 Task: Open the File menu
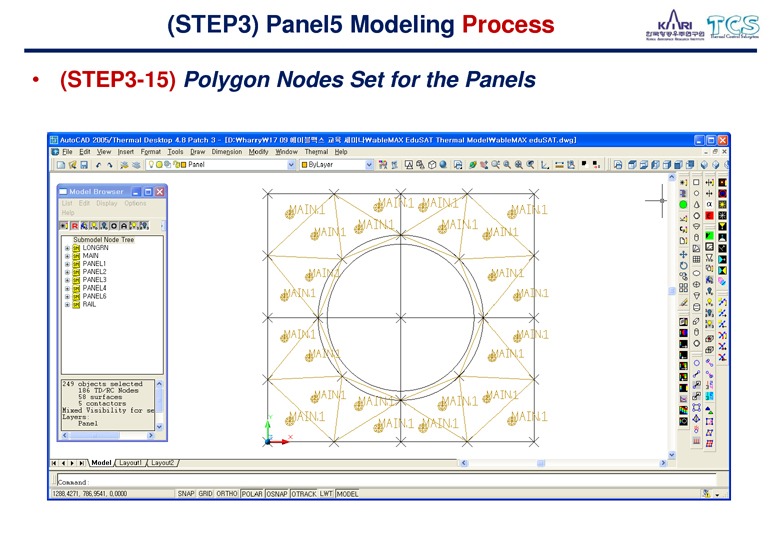pyautogui.click(x=68, y=152)
